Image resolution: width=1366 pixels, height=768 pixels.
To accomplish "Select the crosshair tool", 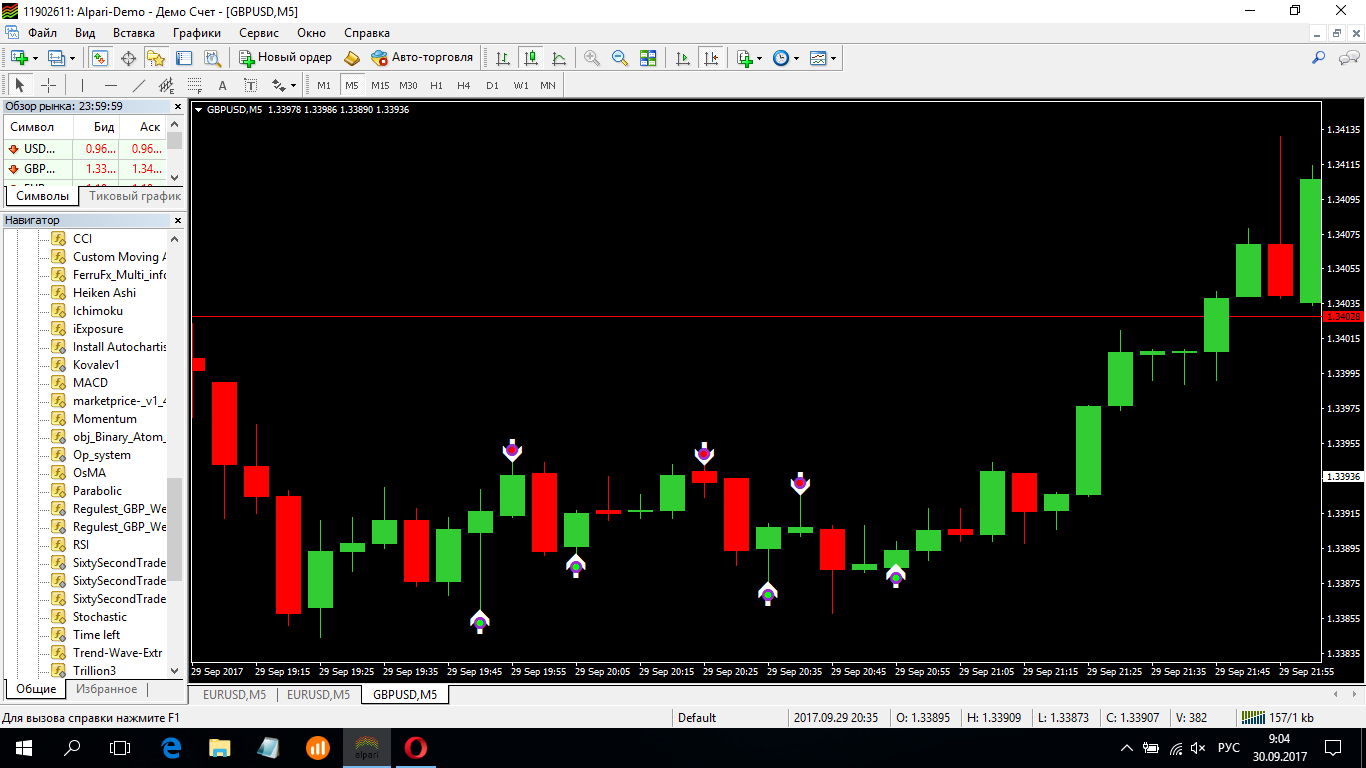I will click(x=47, y=85).
